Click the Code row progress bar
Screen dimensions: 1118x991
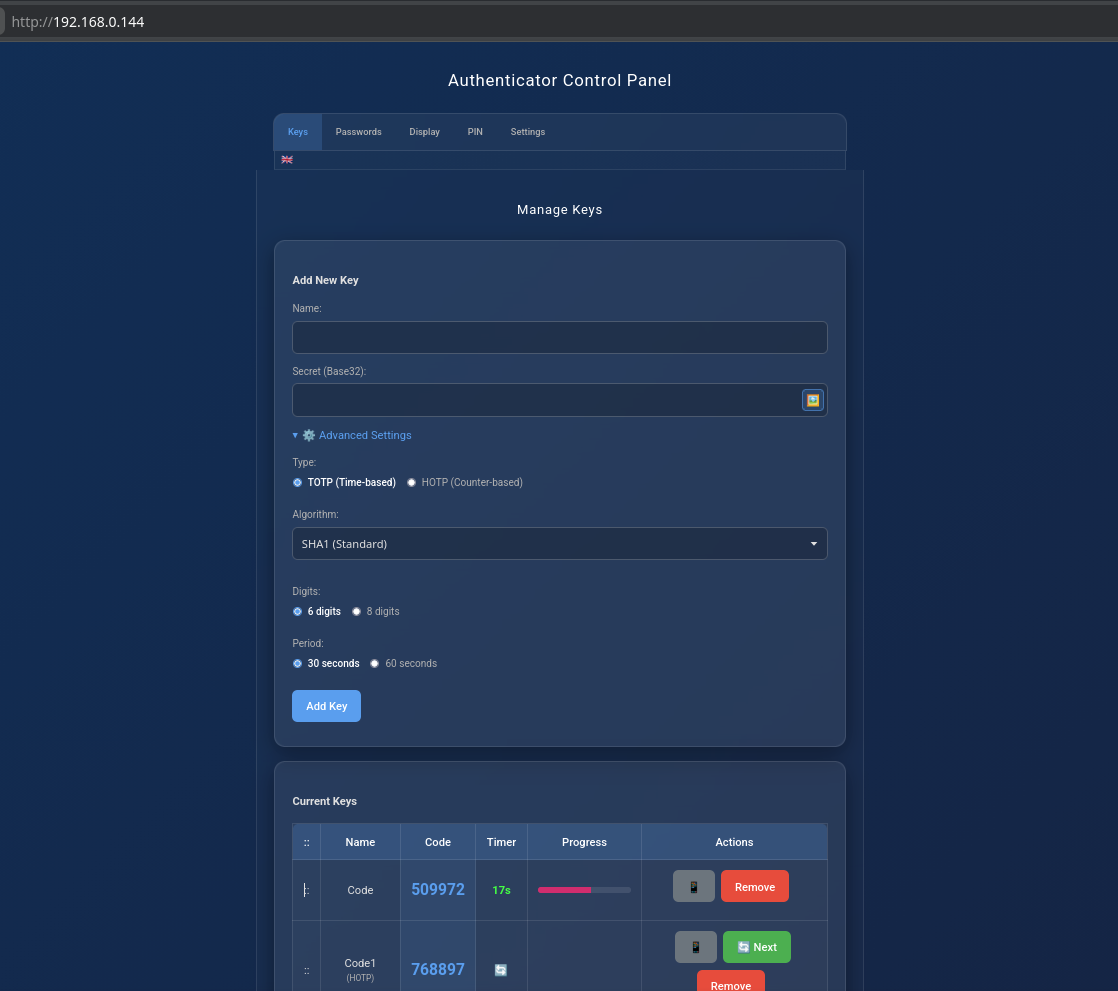click(584, 890)
